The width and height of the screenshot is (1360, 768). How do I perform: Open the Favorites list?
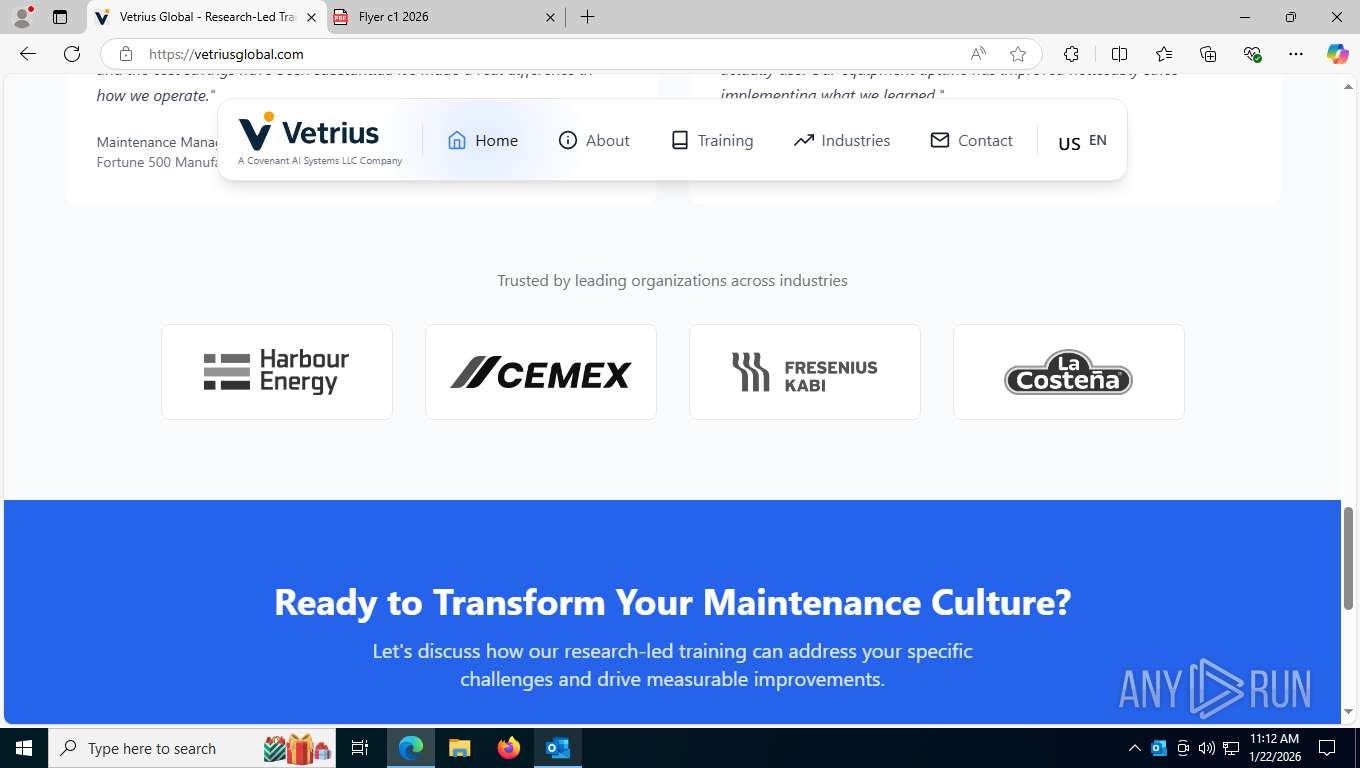coord(1164,54)
